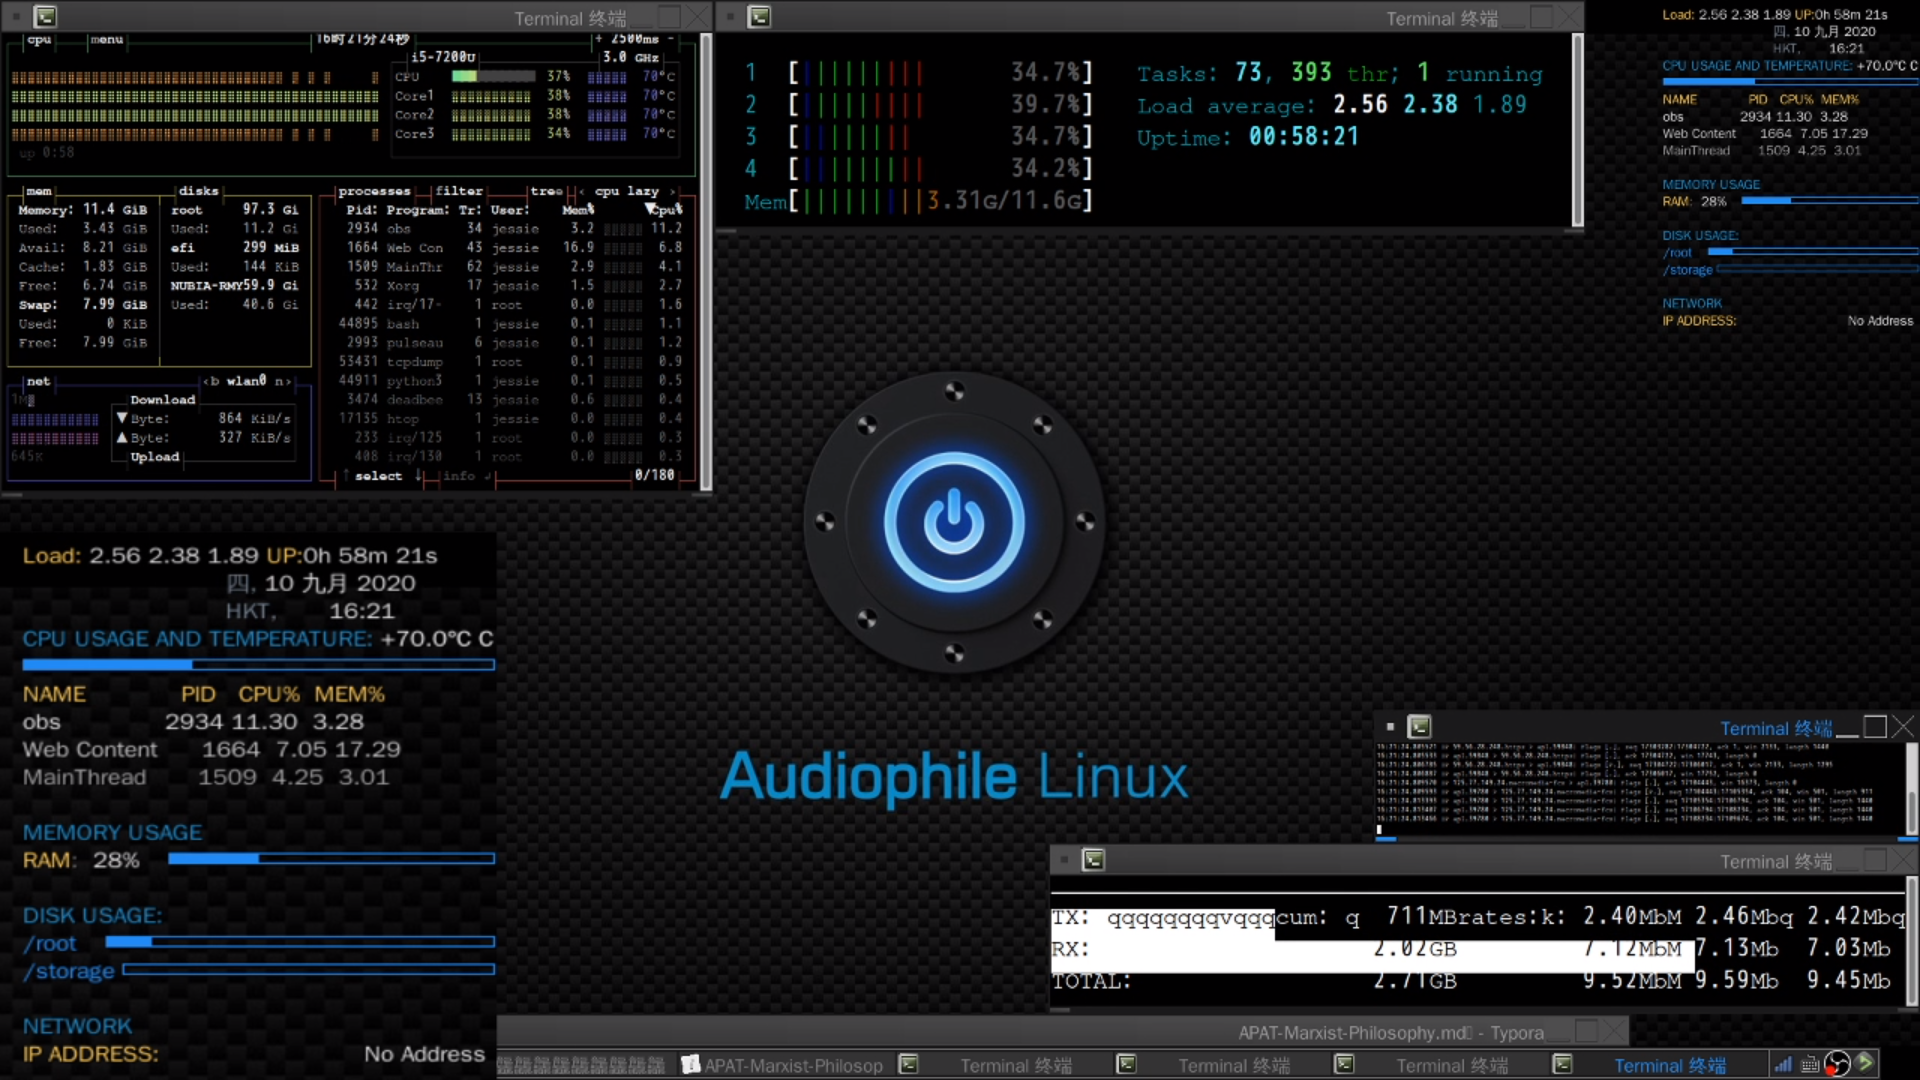Open the bpytop menu
1920x1080 pixels.
(x=106, y=39)
